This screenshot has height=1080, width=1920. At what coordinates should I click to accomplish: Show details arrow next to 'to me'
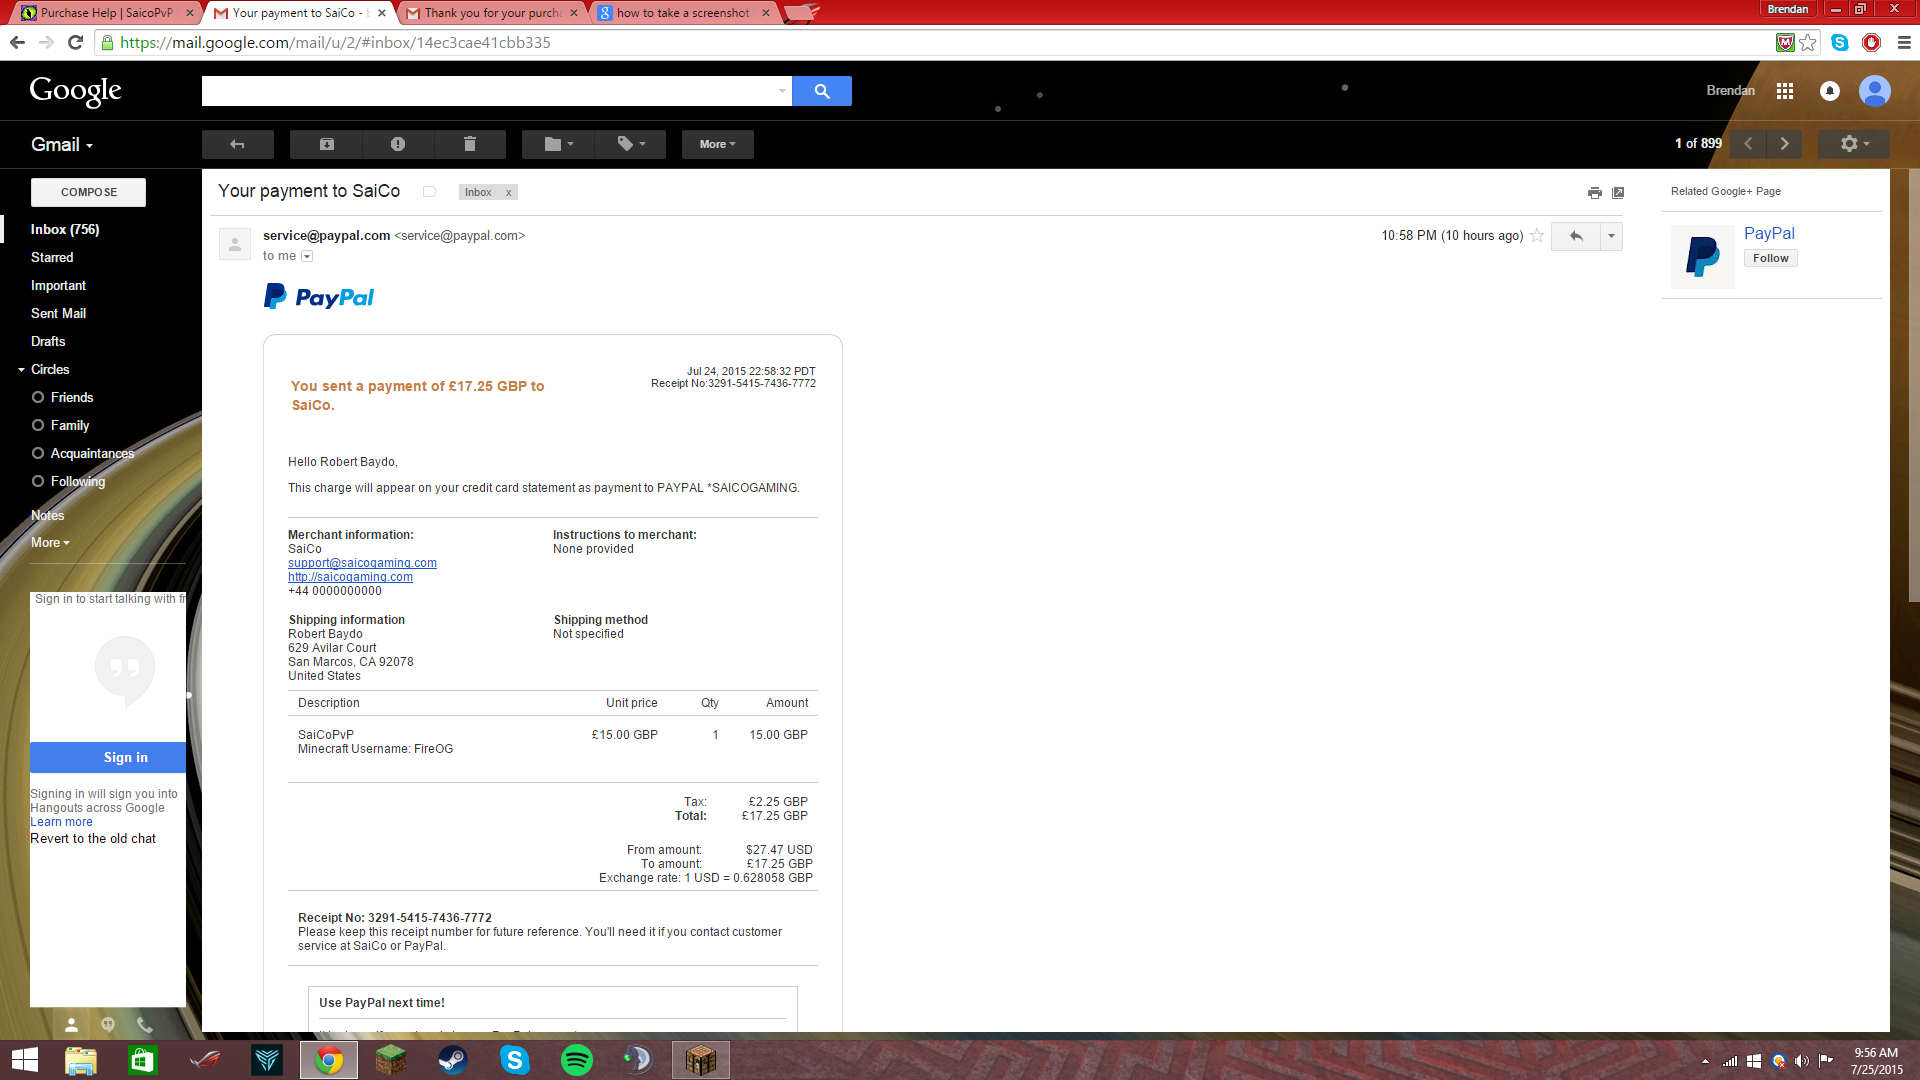tap(307, 257)
